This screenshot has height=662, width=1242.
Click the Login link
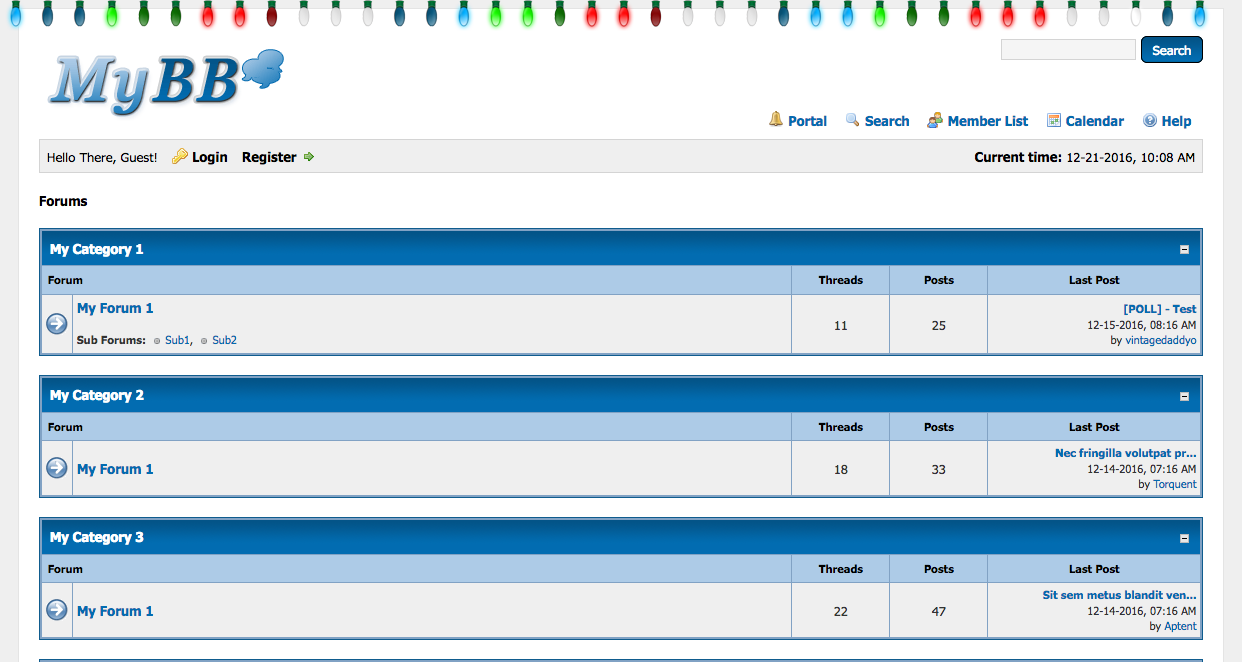point(210,157)
